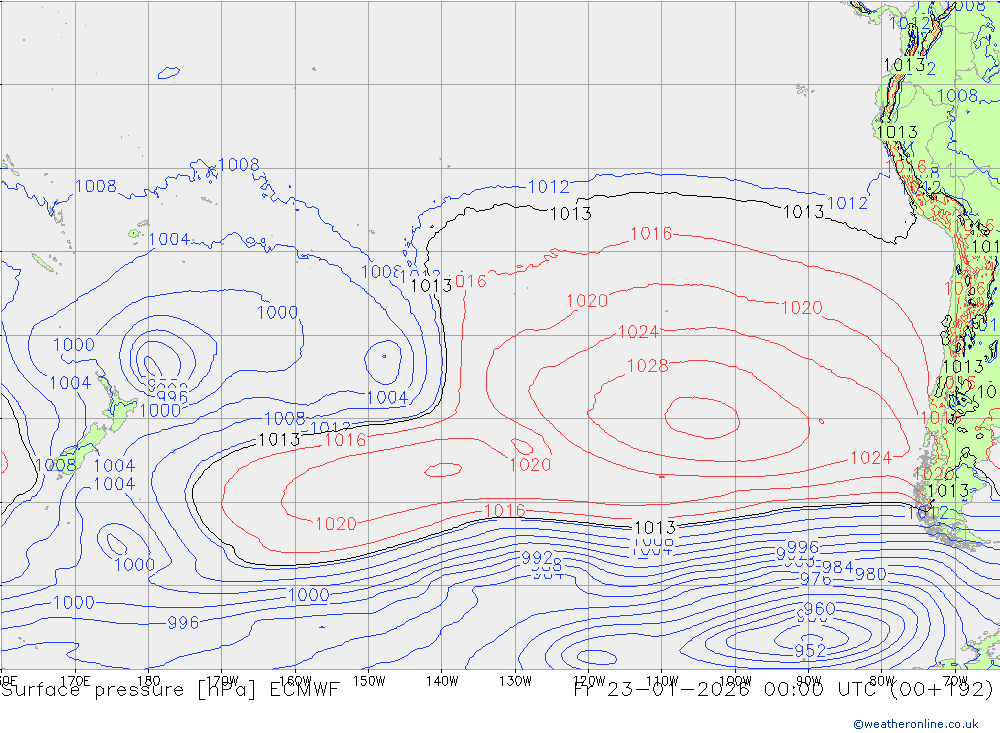Click the red 1028 isobar label

coord(647,366)
